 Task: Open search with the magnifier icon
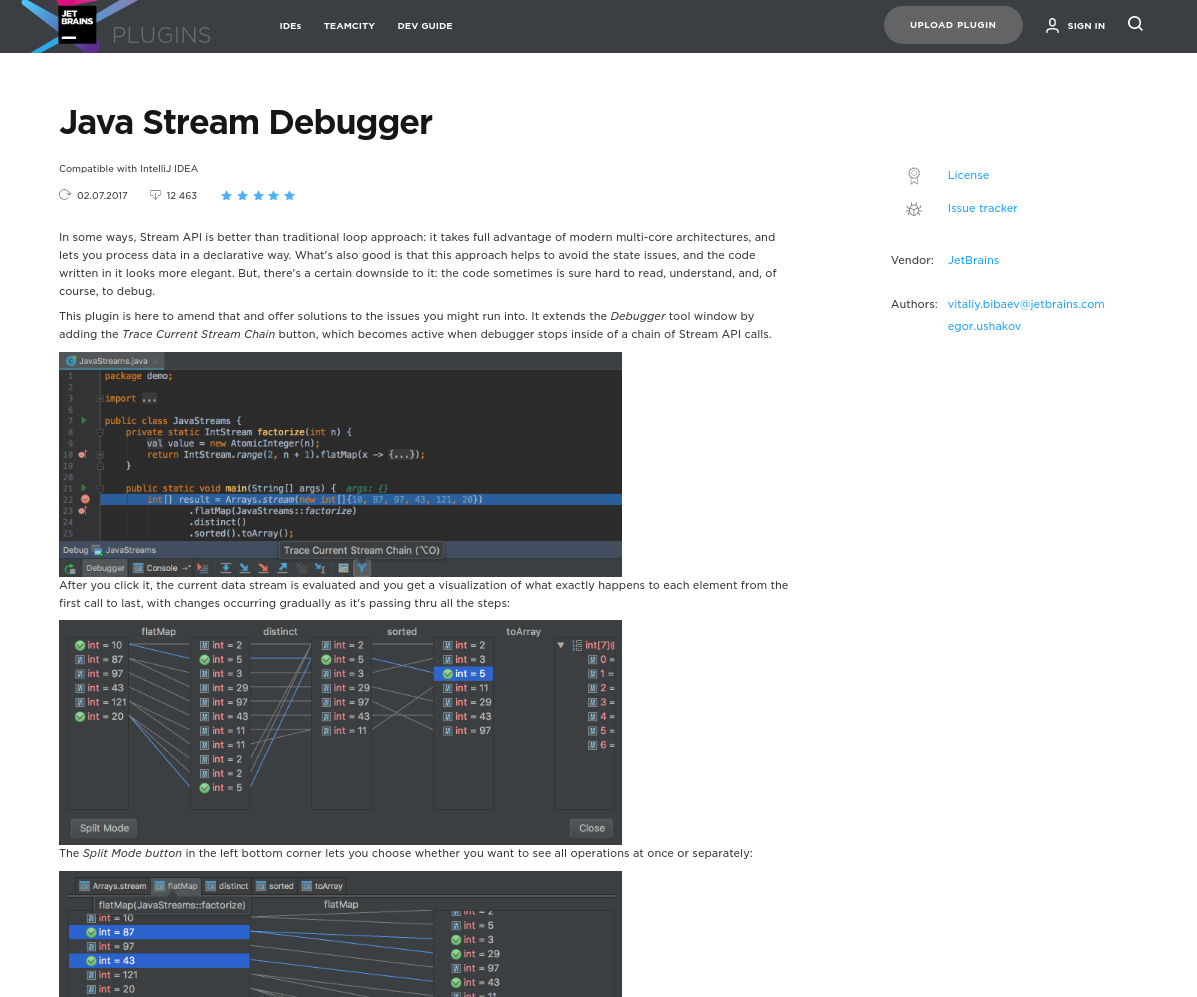click(x=1135, y=24)
